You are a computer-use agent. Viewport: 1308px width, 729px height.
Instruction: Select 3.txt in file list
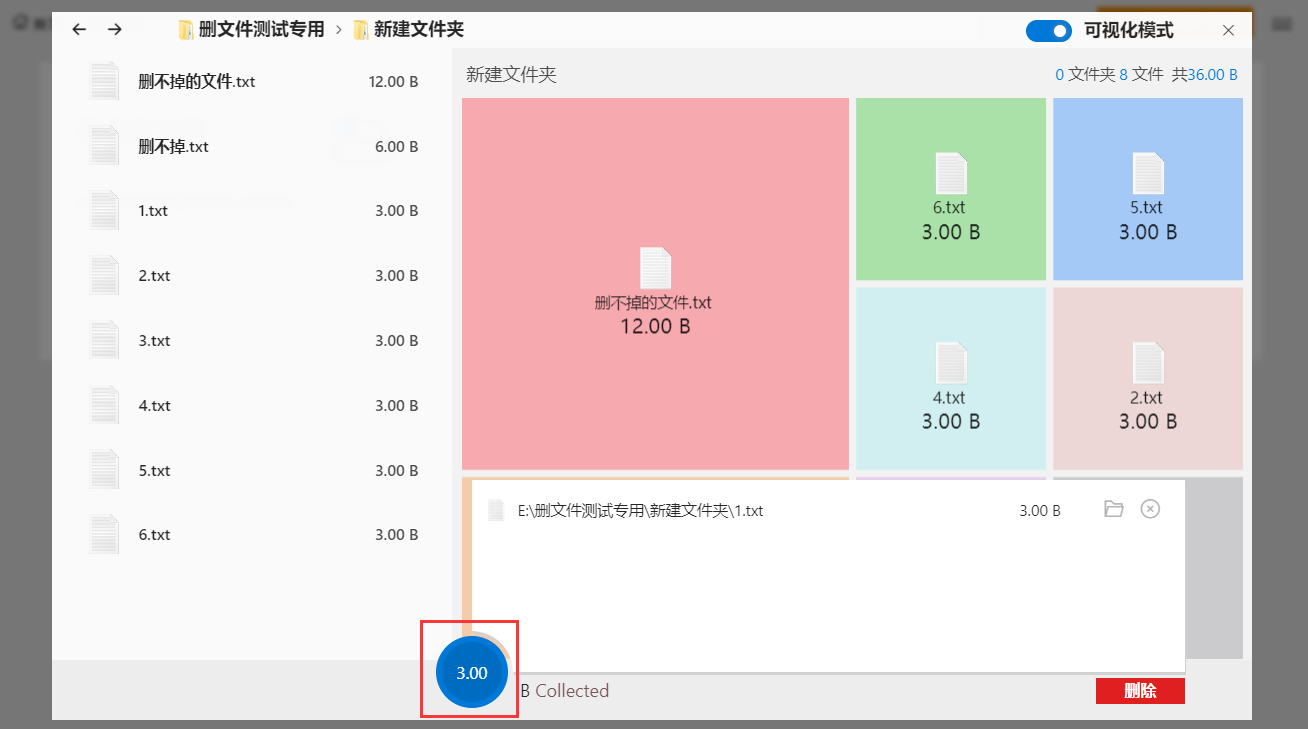[252, 341]
